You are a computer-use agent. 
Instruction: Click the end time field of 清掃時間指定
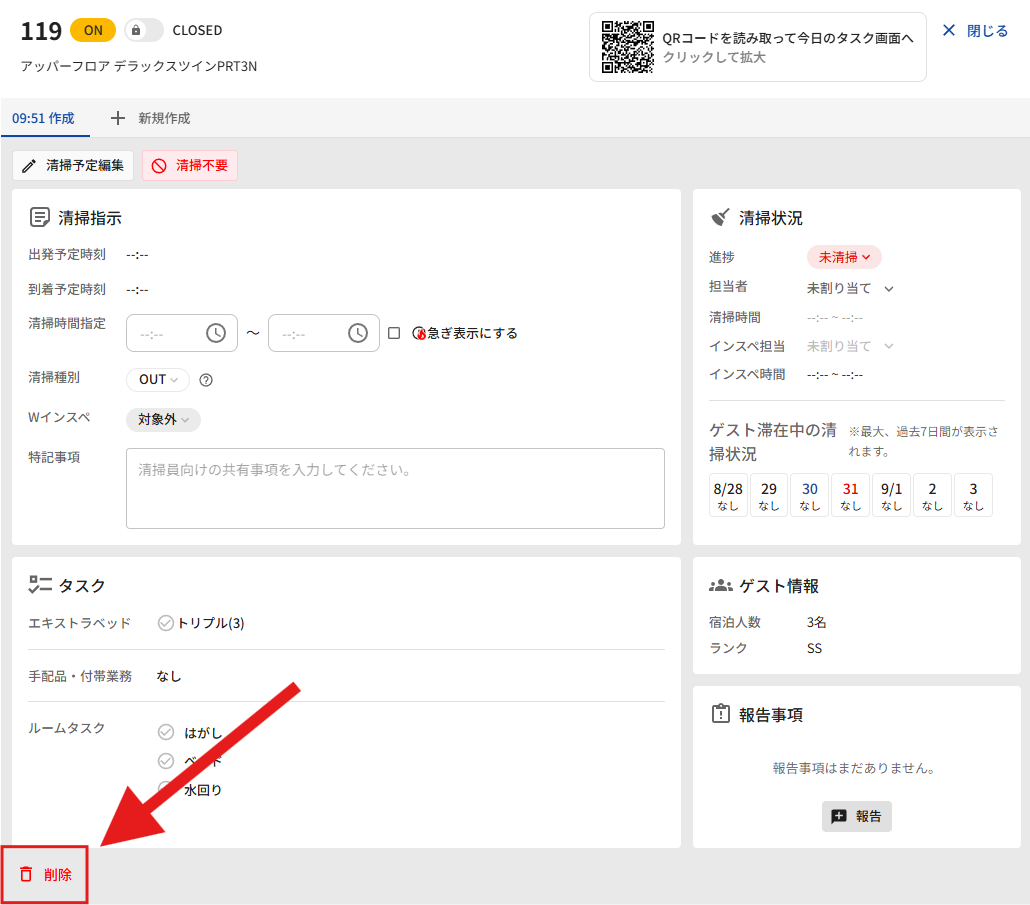coord(324,334)
